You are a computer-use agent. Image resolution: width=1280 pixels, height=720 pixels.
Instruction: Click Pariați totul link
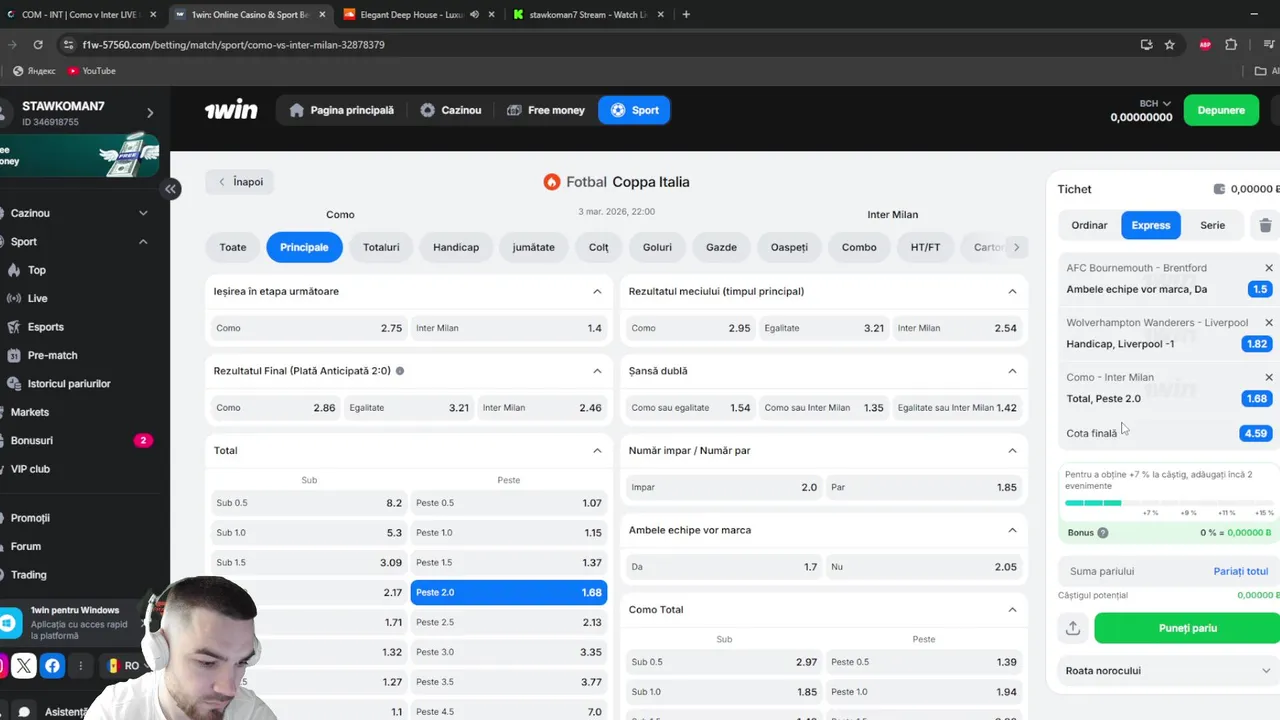click(1241, 571)
